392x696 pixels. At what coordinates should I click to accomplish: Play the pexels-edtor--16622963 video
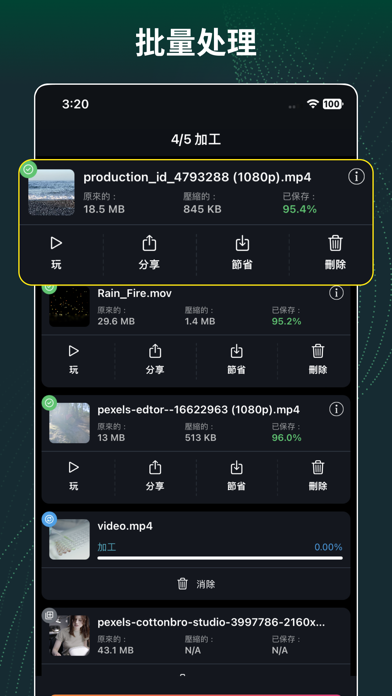(74, 476)
